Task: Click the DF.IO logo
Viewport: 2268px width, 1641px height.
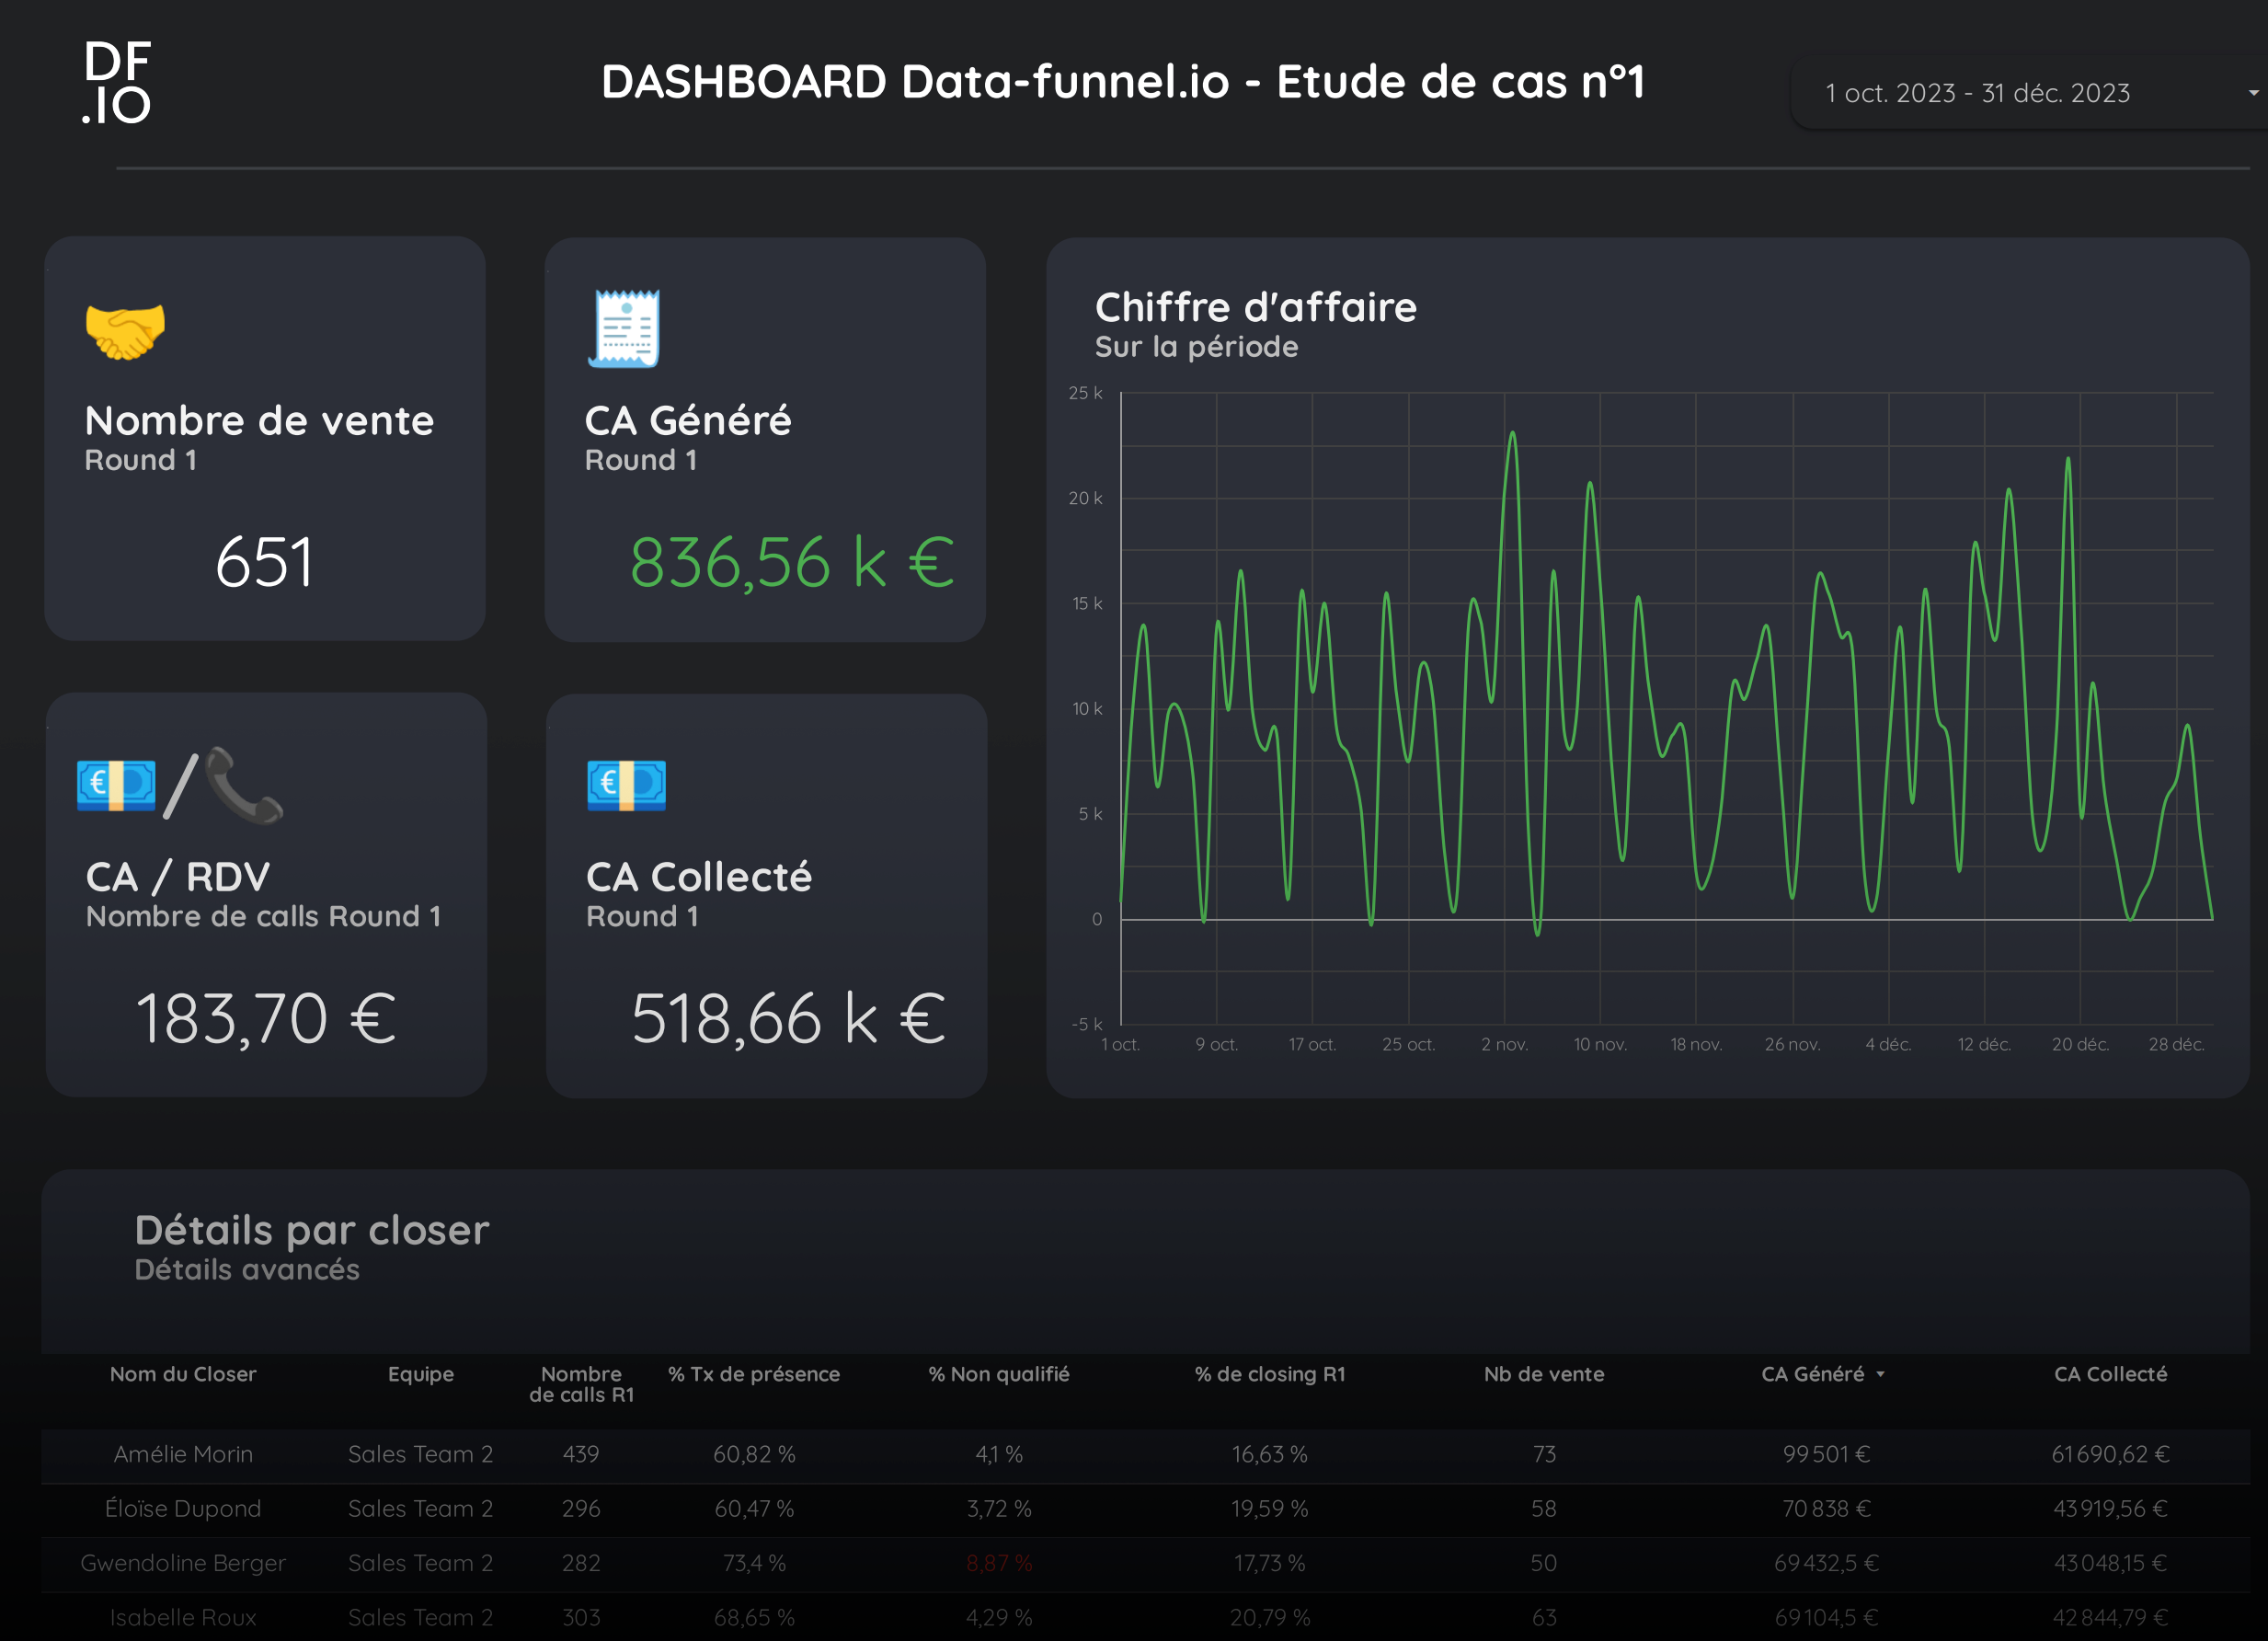Action: (117, 82)
